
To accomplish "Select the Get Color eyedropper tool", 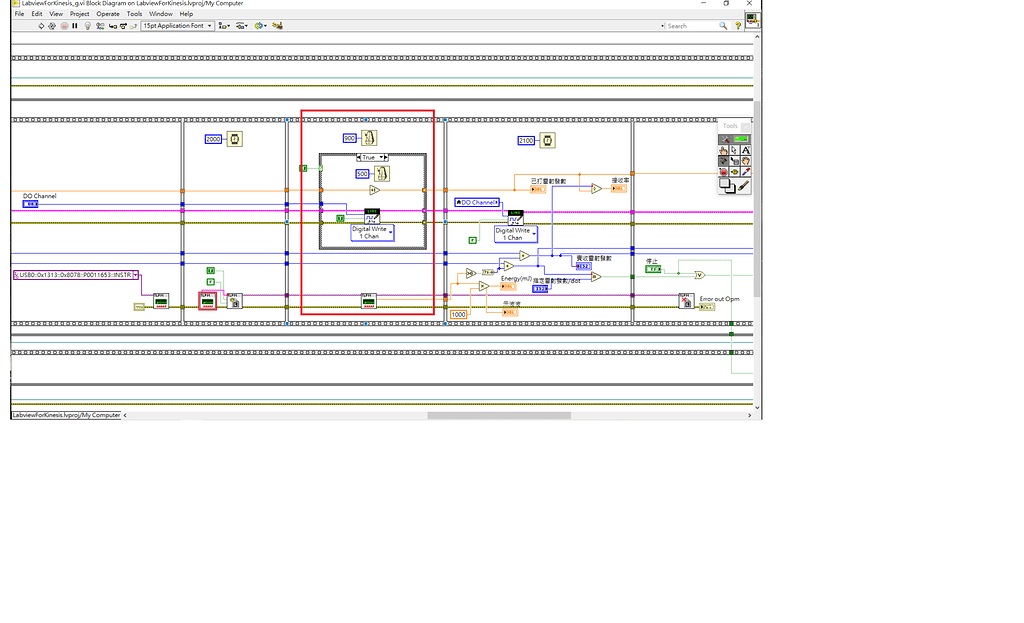I will point(744,171).
